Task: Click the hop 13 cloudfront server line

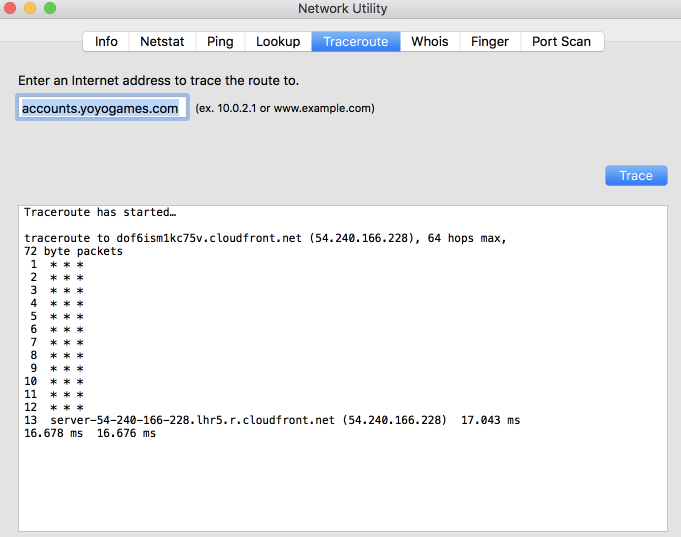Action: click(x=272, y=420)
